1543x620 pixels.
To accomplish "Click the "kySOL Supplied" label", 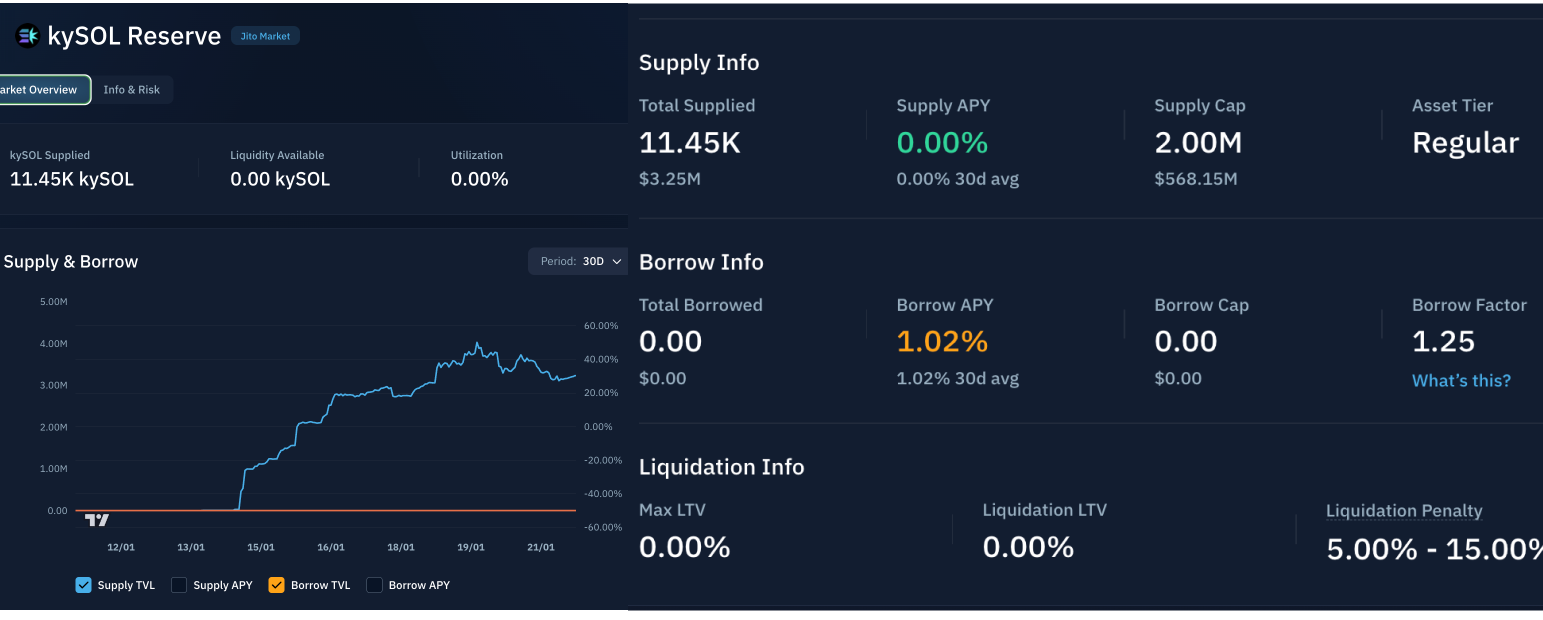I will point(50,155).
